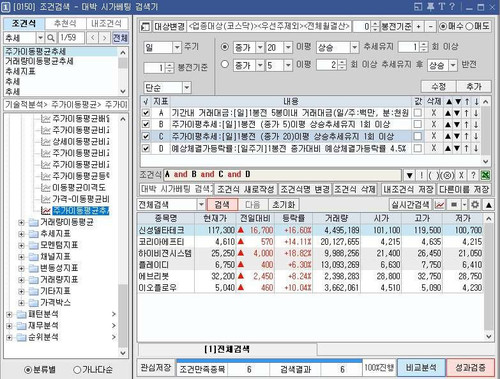Expand the 패턴분석 folder
500x379 pixels.
(9, 314)
